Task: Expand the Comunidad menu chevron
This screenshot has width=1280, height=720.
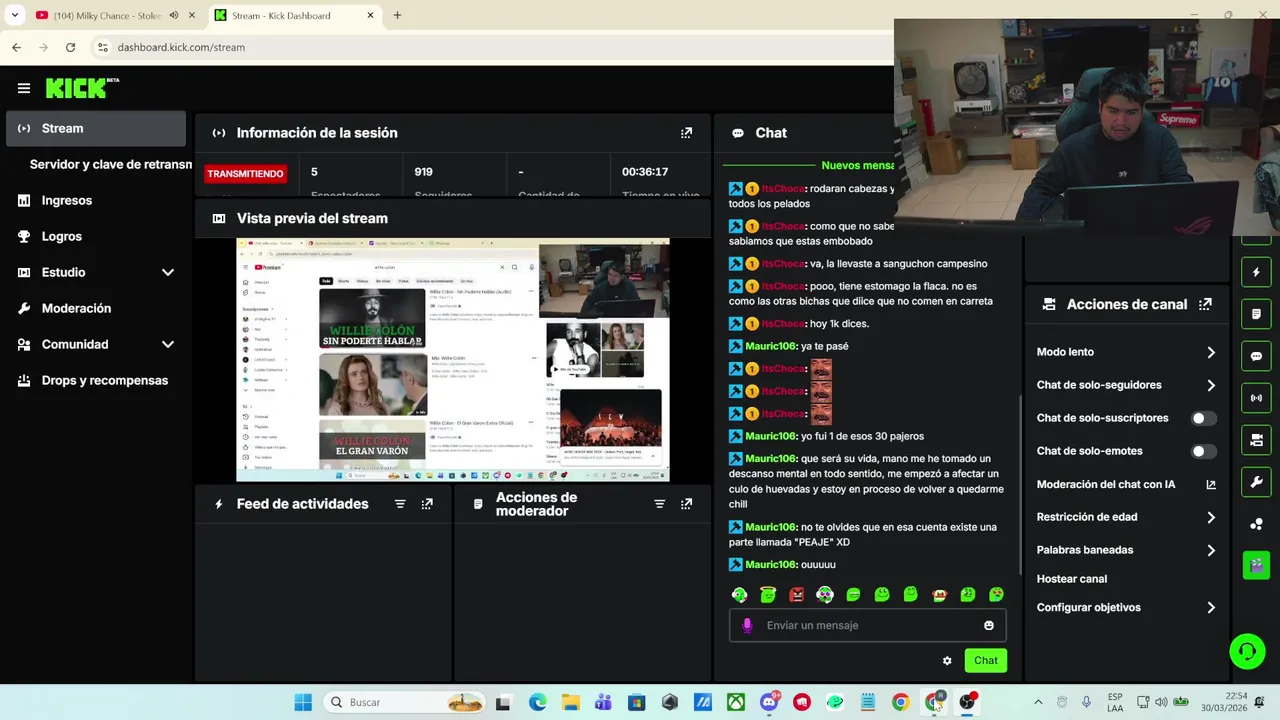Action: [x=168, y=344]
